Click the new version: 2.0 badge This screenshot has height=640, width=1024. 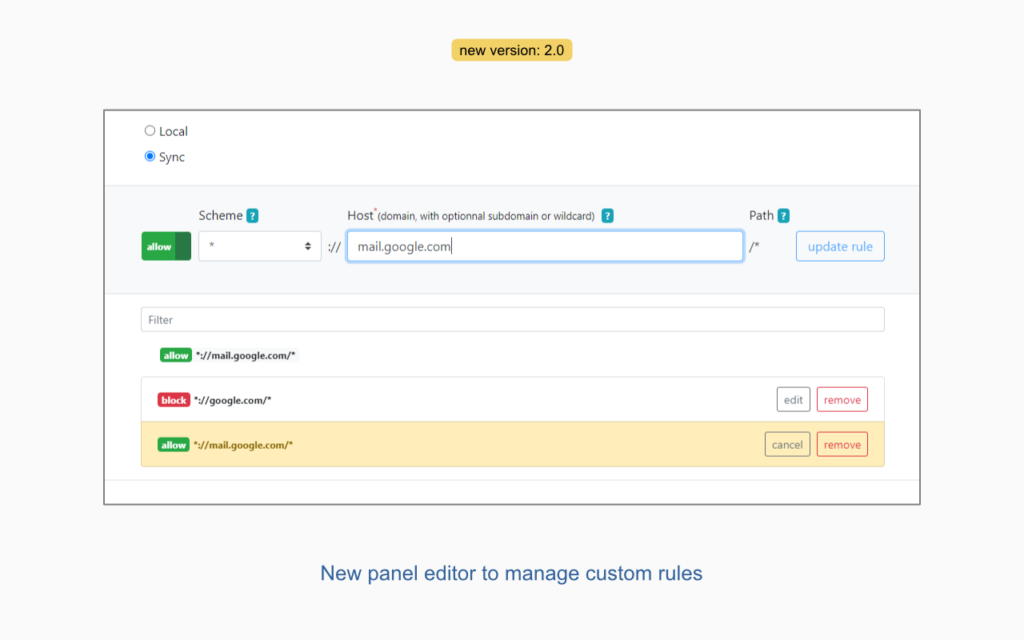pyautogui.click(x=512, y=50)
